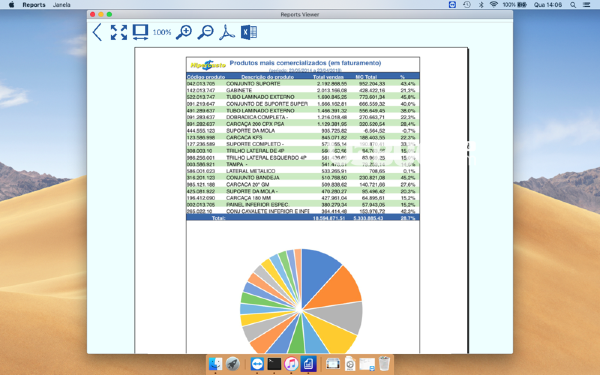
Task: Select 'TRILHO LATERAL DE 4P' row
Action: coord(303,151)
